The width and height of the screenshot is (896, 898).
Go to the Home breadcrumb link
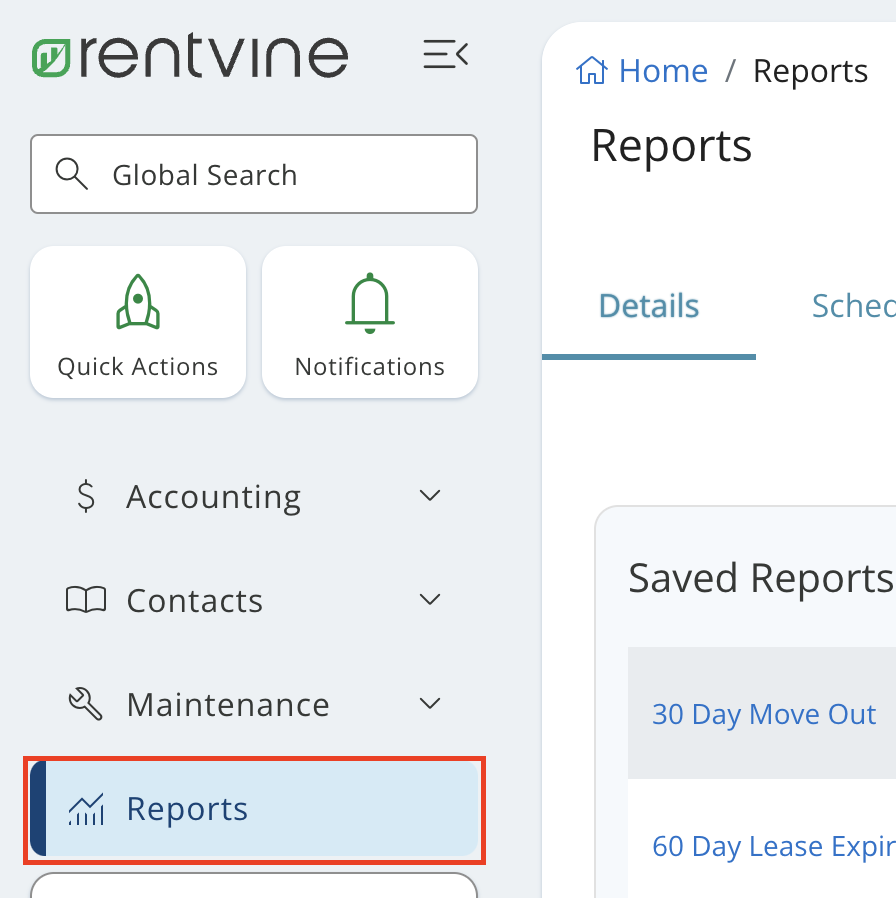click(x=663, y=71)
